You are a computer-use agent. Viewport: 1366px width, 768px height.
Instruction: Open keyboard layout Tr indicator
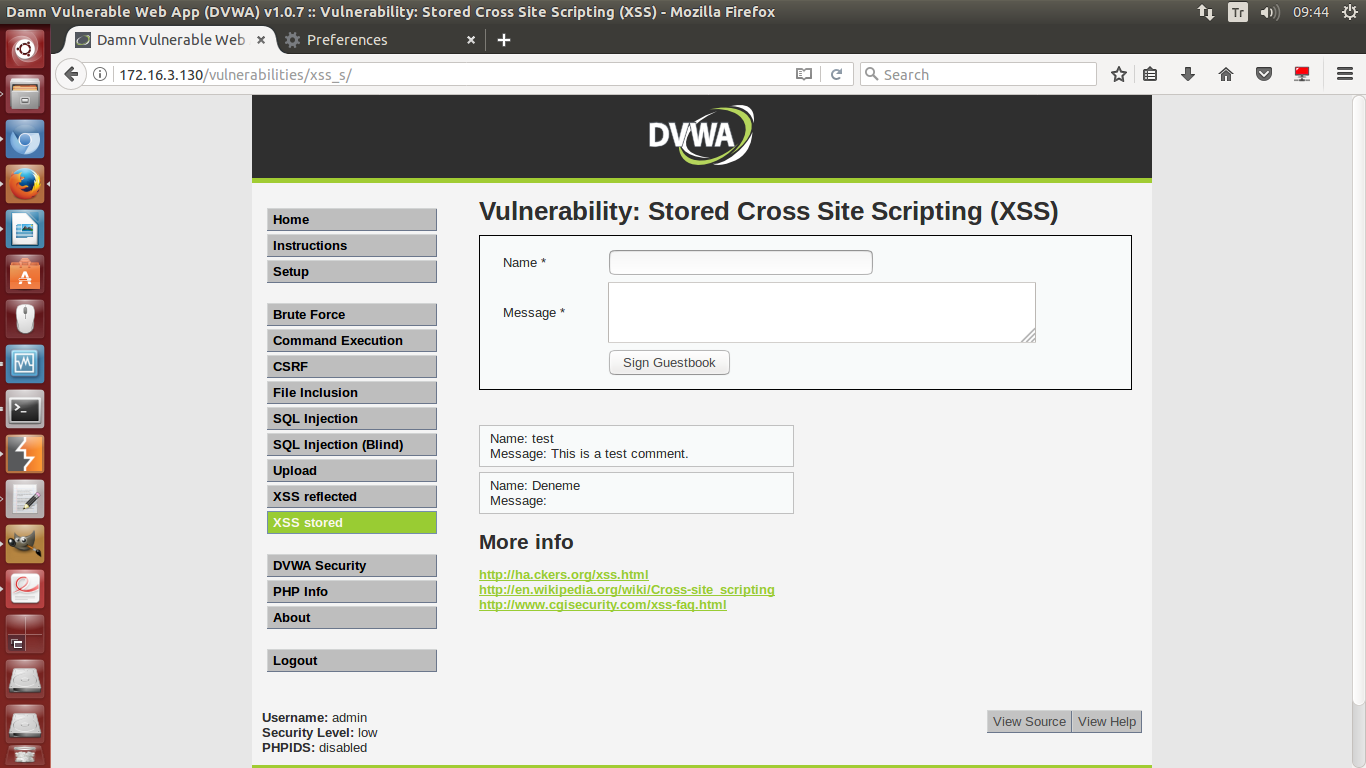[x=1238, y=12]
